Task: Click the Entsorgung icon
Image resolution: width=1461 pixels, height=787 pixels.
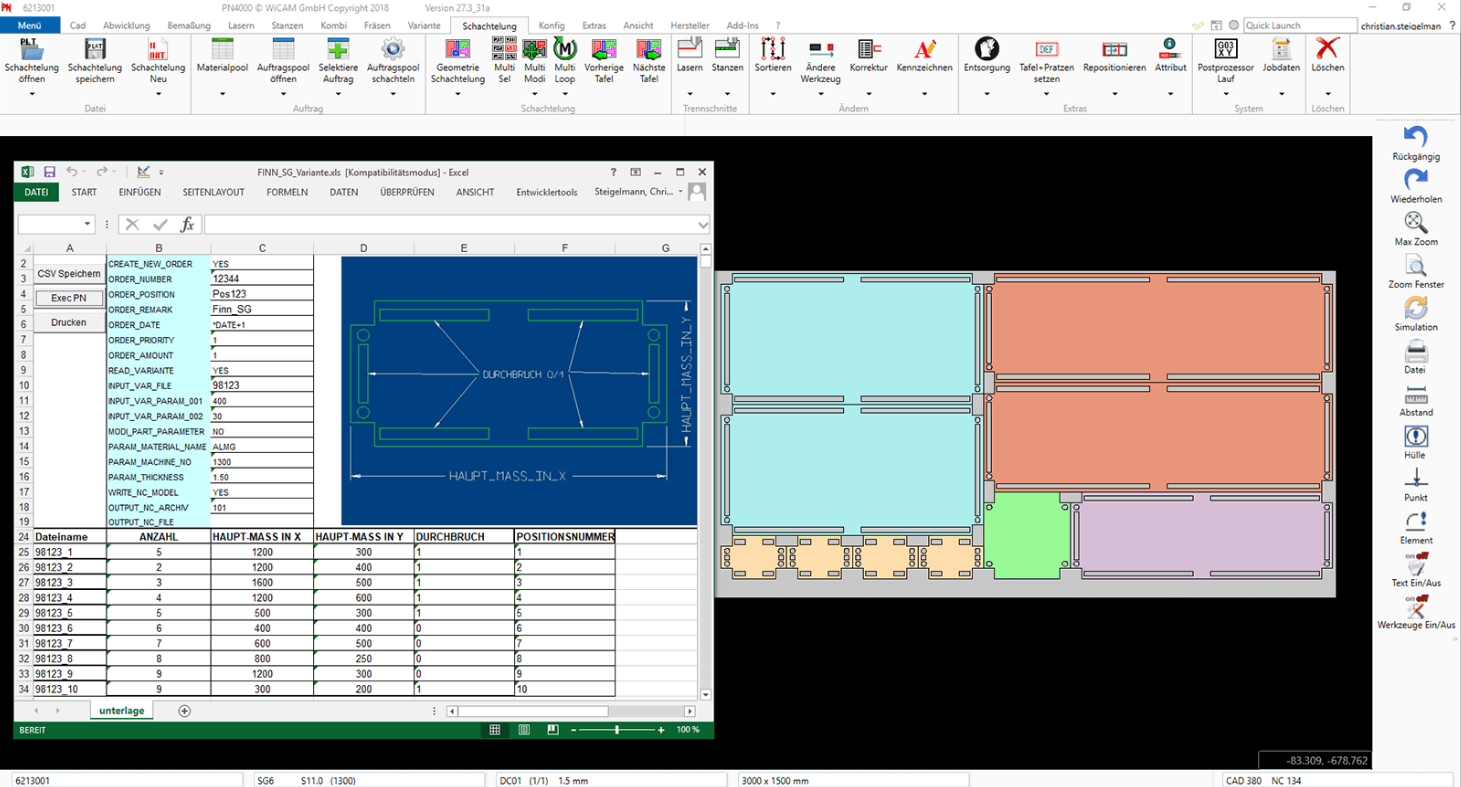Action: pyautogui.click(x=987, y=48)
